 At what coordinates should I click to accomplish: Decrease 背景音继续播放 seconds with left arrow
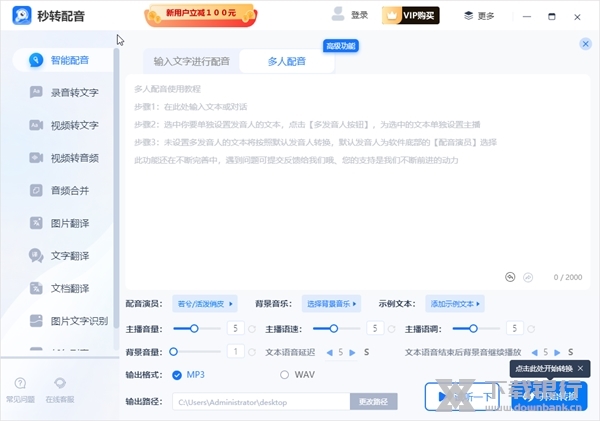[x=535, y=352]
